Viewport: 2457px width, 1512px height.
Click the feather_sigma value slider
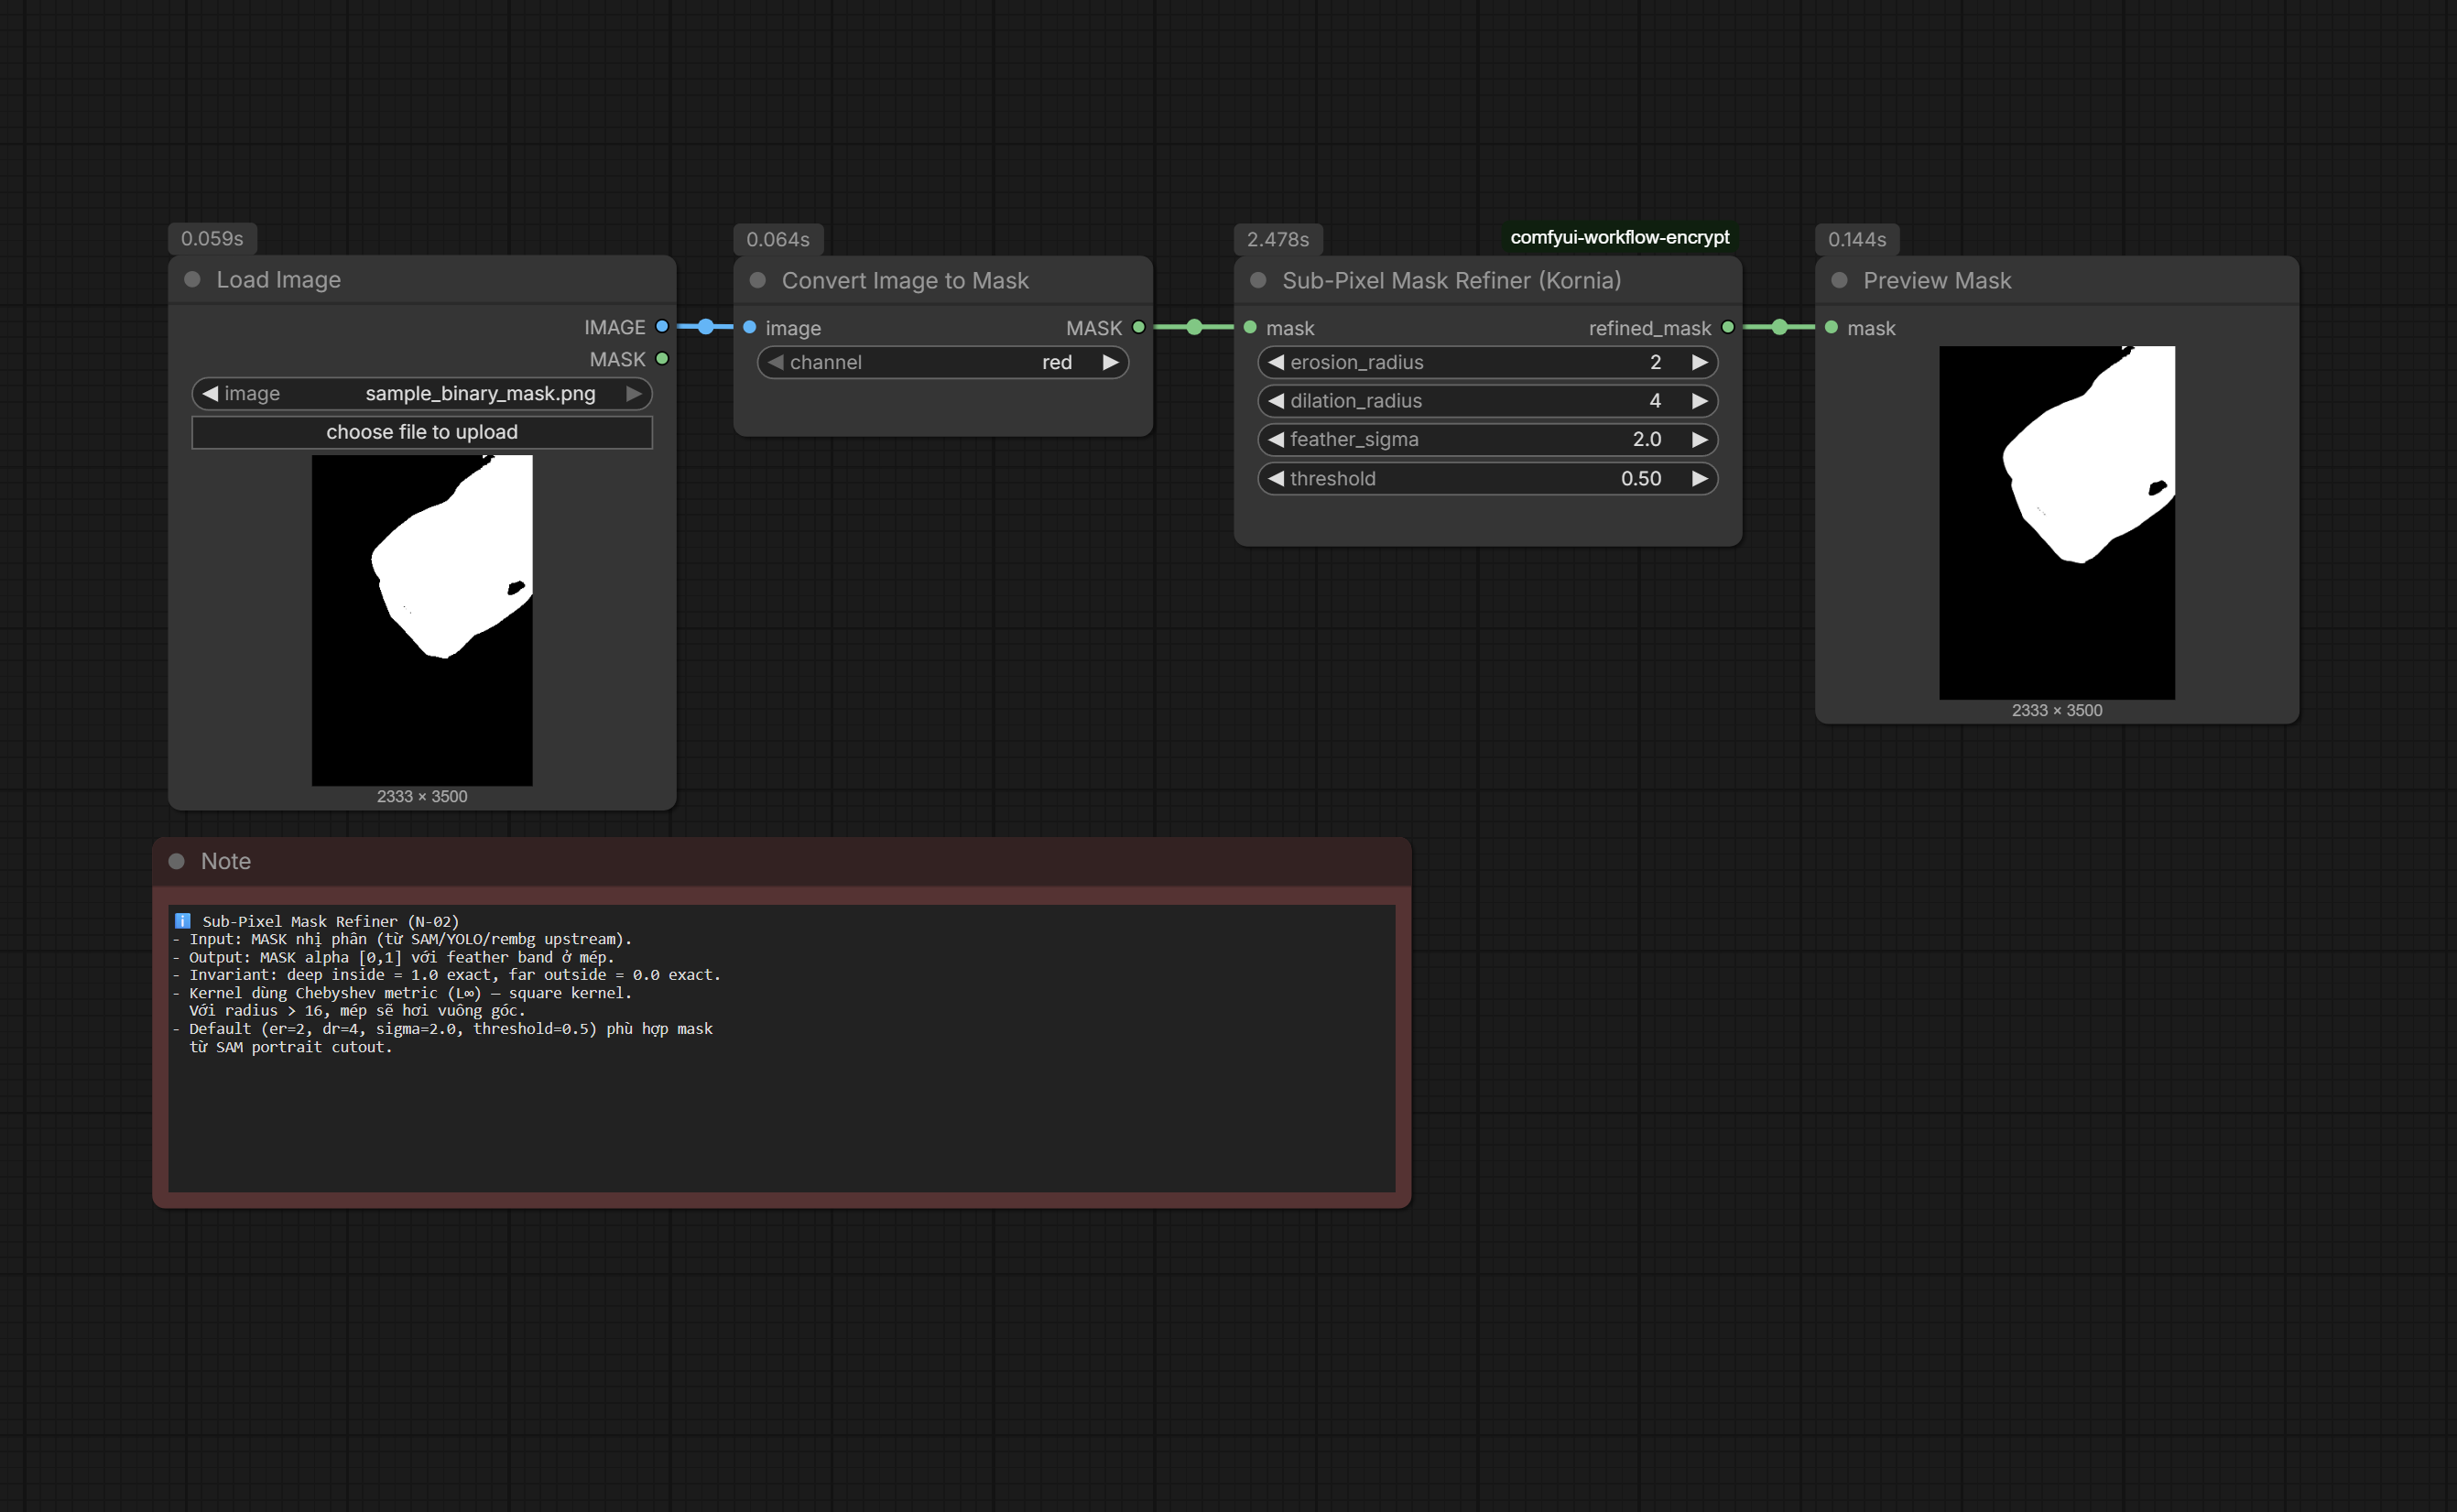click(1488, 440)
